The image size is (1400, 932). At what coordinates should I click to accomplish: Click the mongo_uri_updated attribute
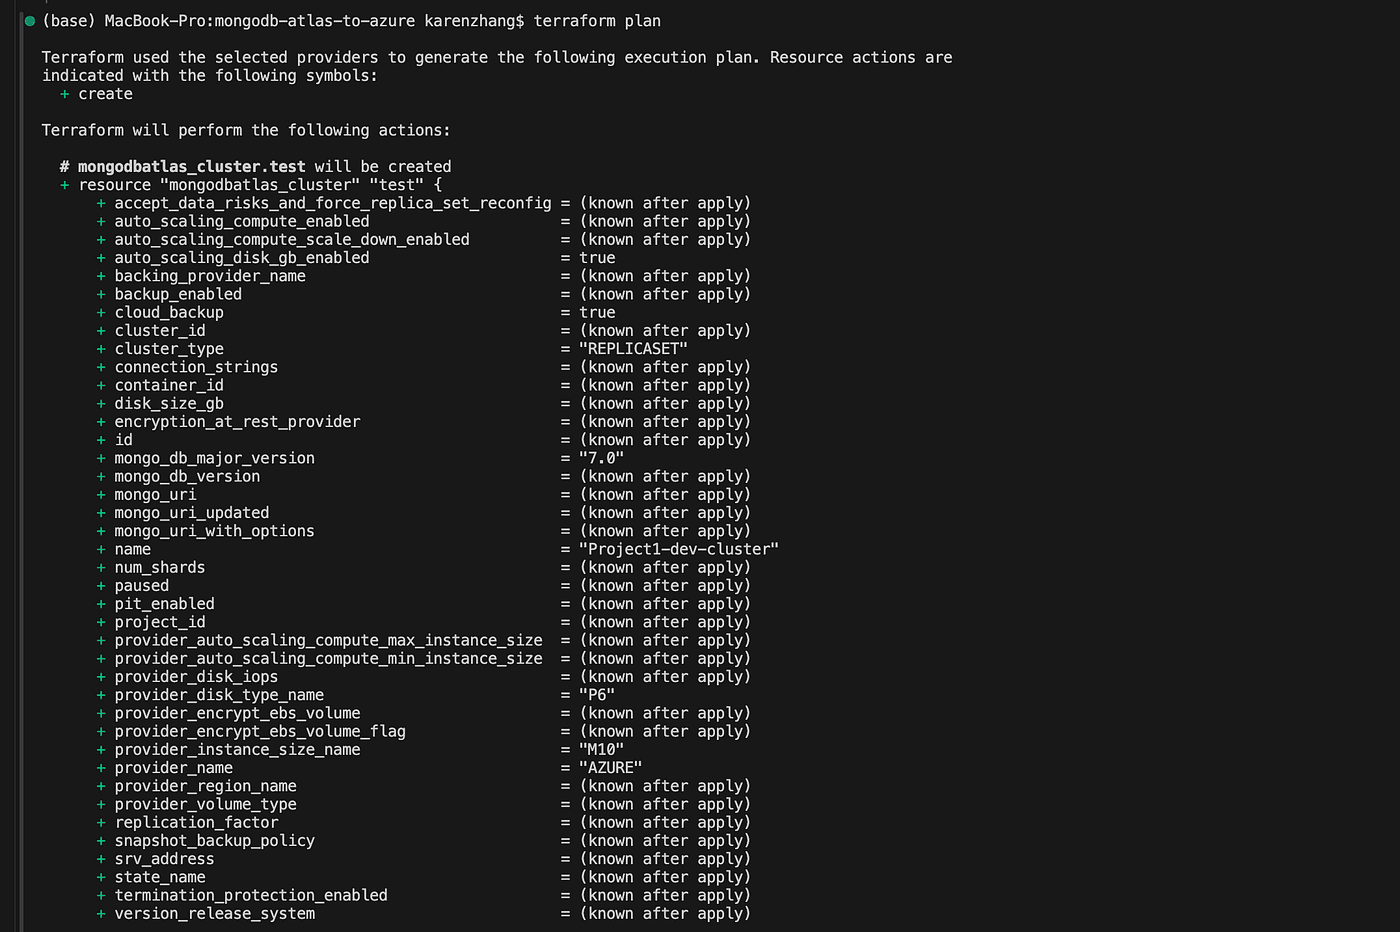pyautogui.click(x=192, y=513)
